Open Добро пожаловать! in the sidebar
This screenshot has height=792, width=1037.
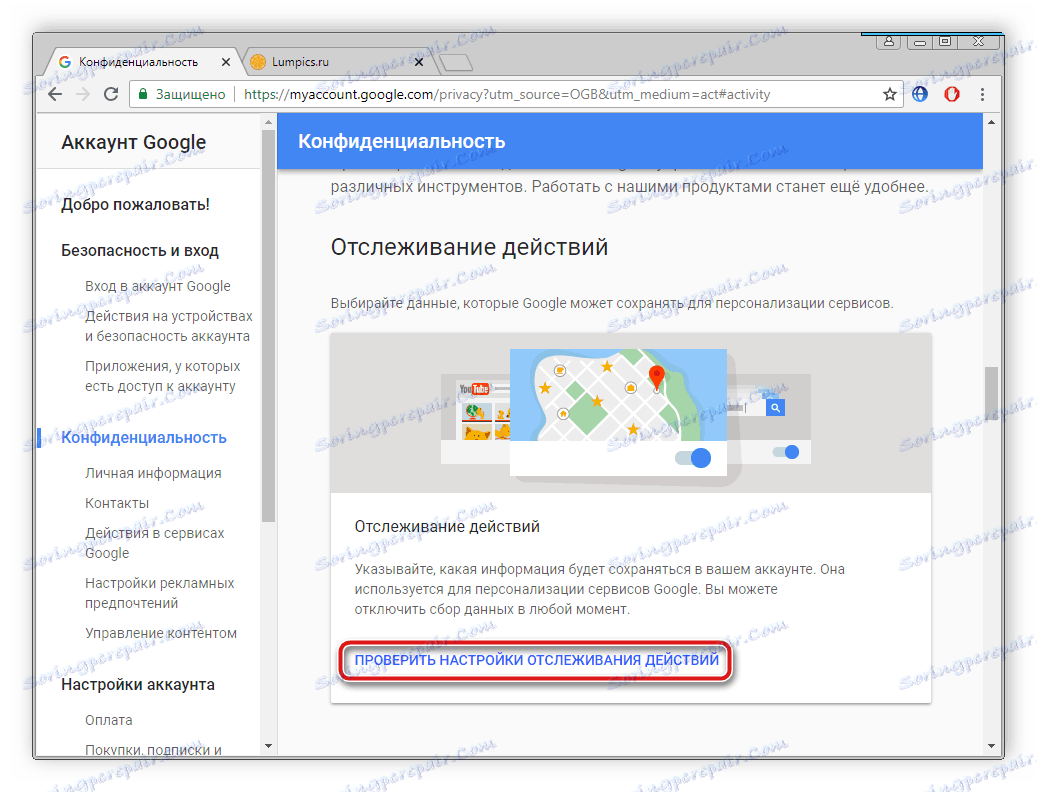[x=135, y=204]
